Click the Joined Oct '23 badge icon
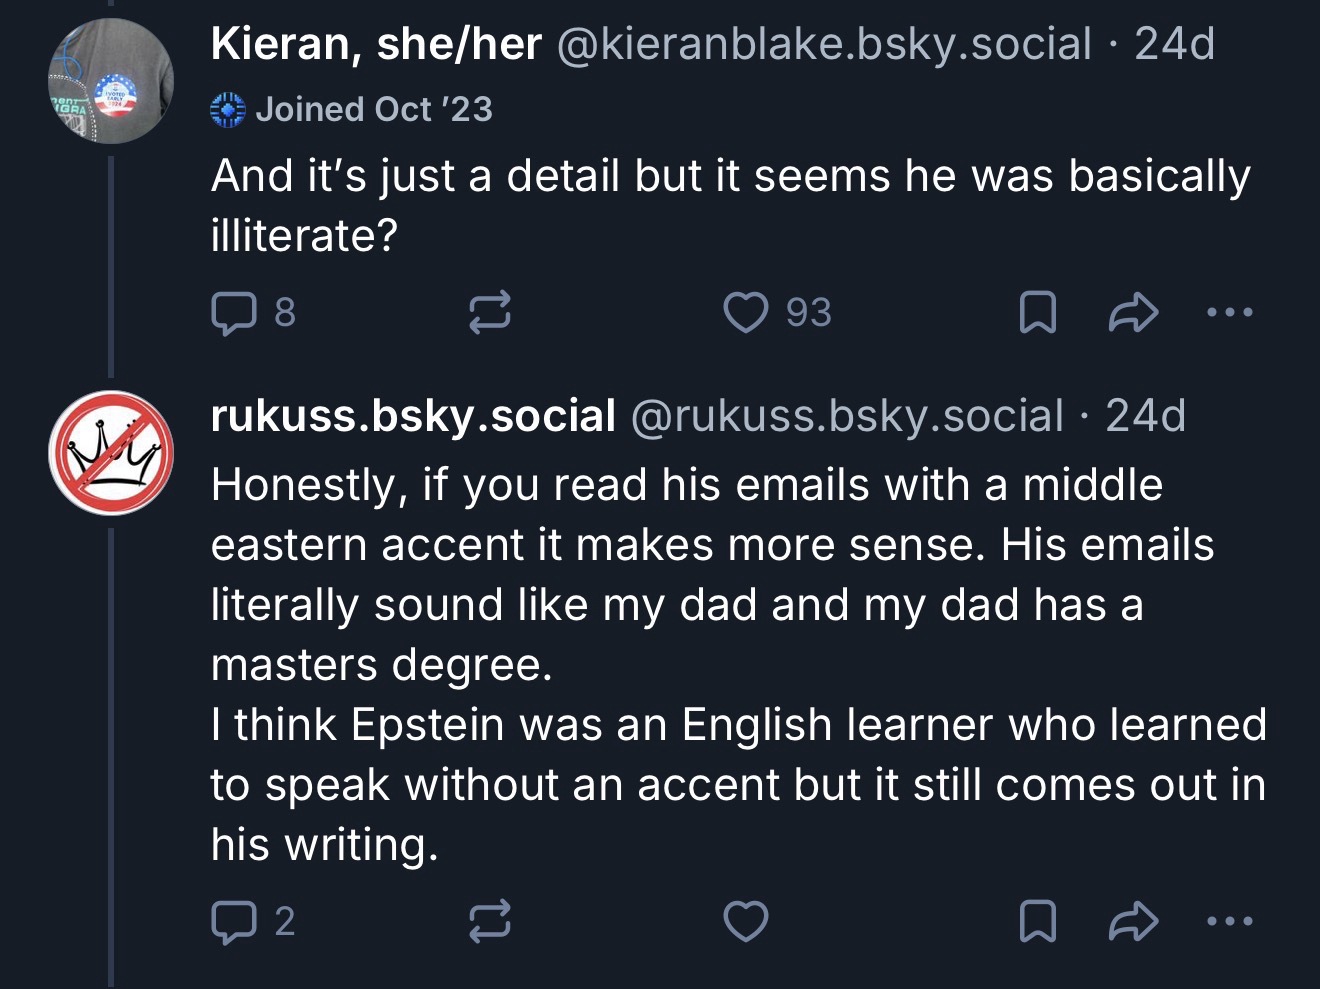Viewport: 1320px width, 989px height. (229, 109)
